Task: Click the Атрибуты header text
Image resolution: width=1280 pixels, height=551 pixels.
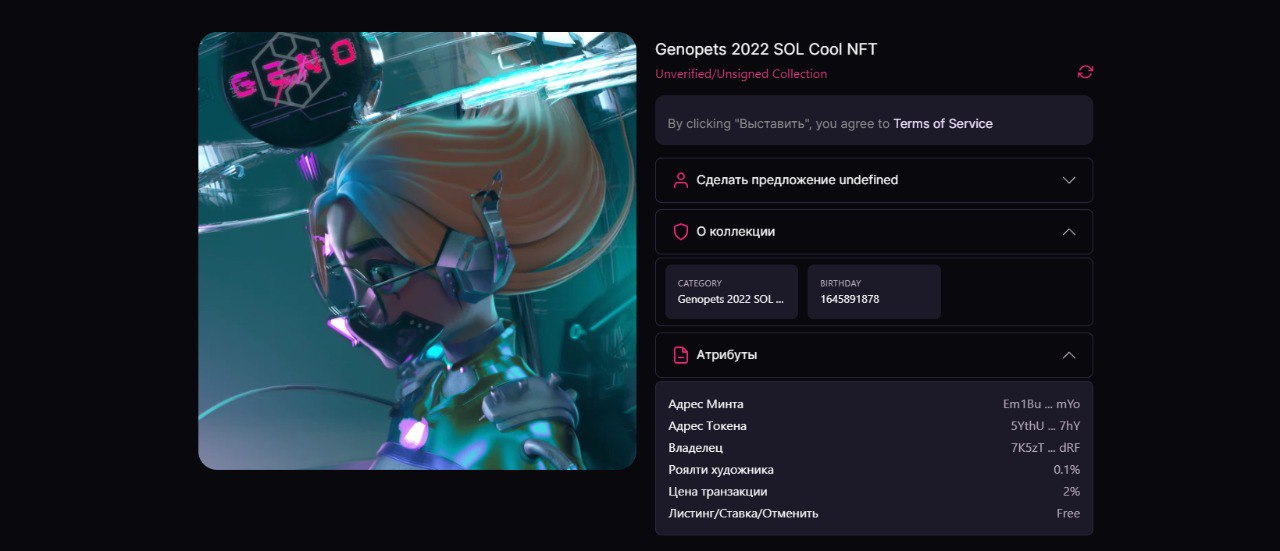Action: pyautogui.click(x=727, y=355)
